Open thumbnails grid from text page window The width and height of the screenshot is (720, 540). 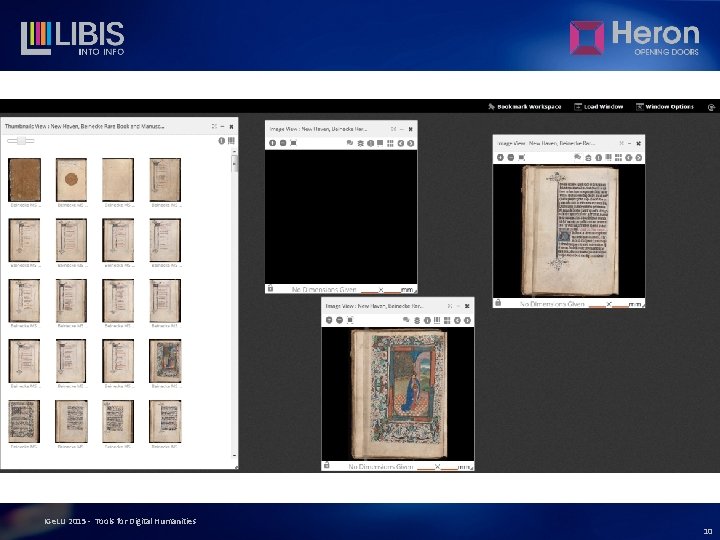[619, 158]
